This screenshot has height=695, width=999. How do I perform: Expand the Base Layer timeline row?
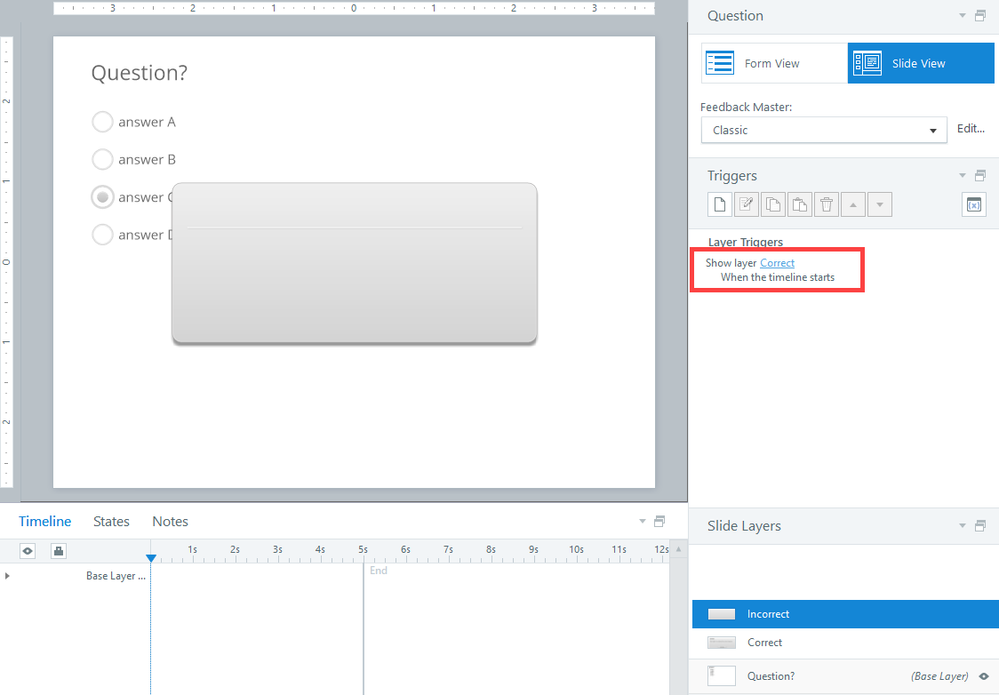tap(7, 576)
